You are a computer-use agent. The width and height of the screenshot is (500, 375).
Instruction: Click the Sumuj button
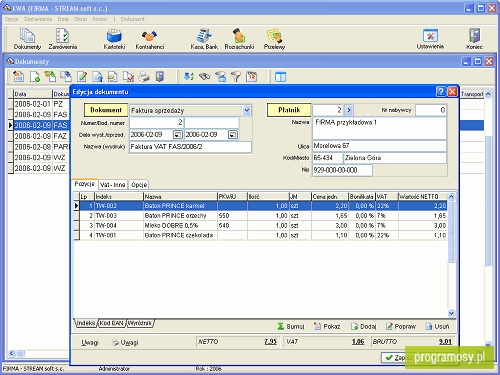click(291, 326)
